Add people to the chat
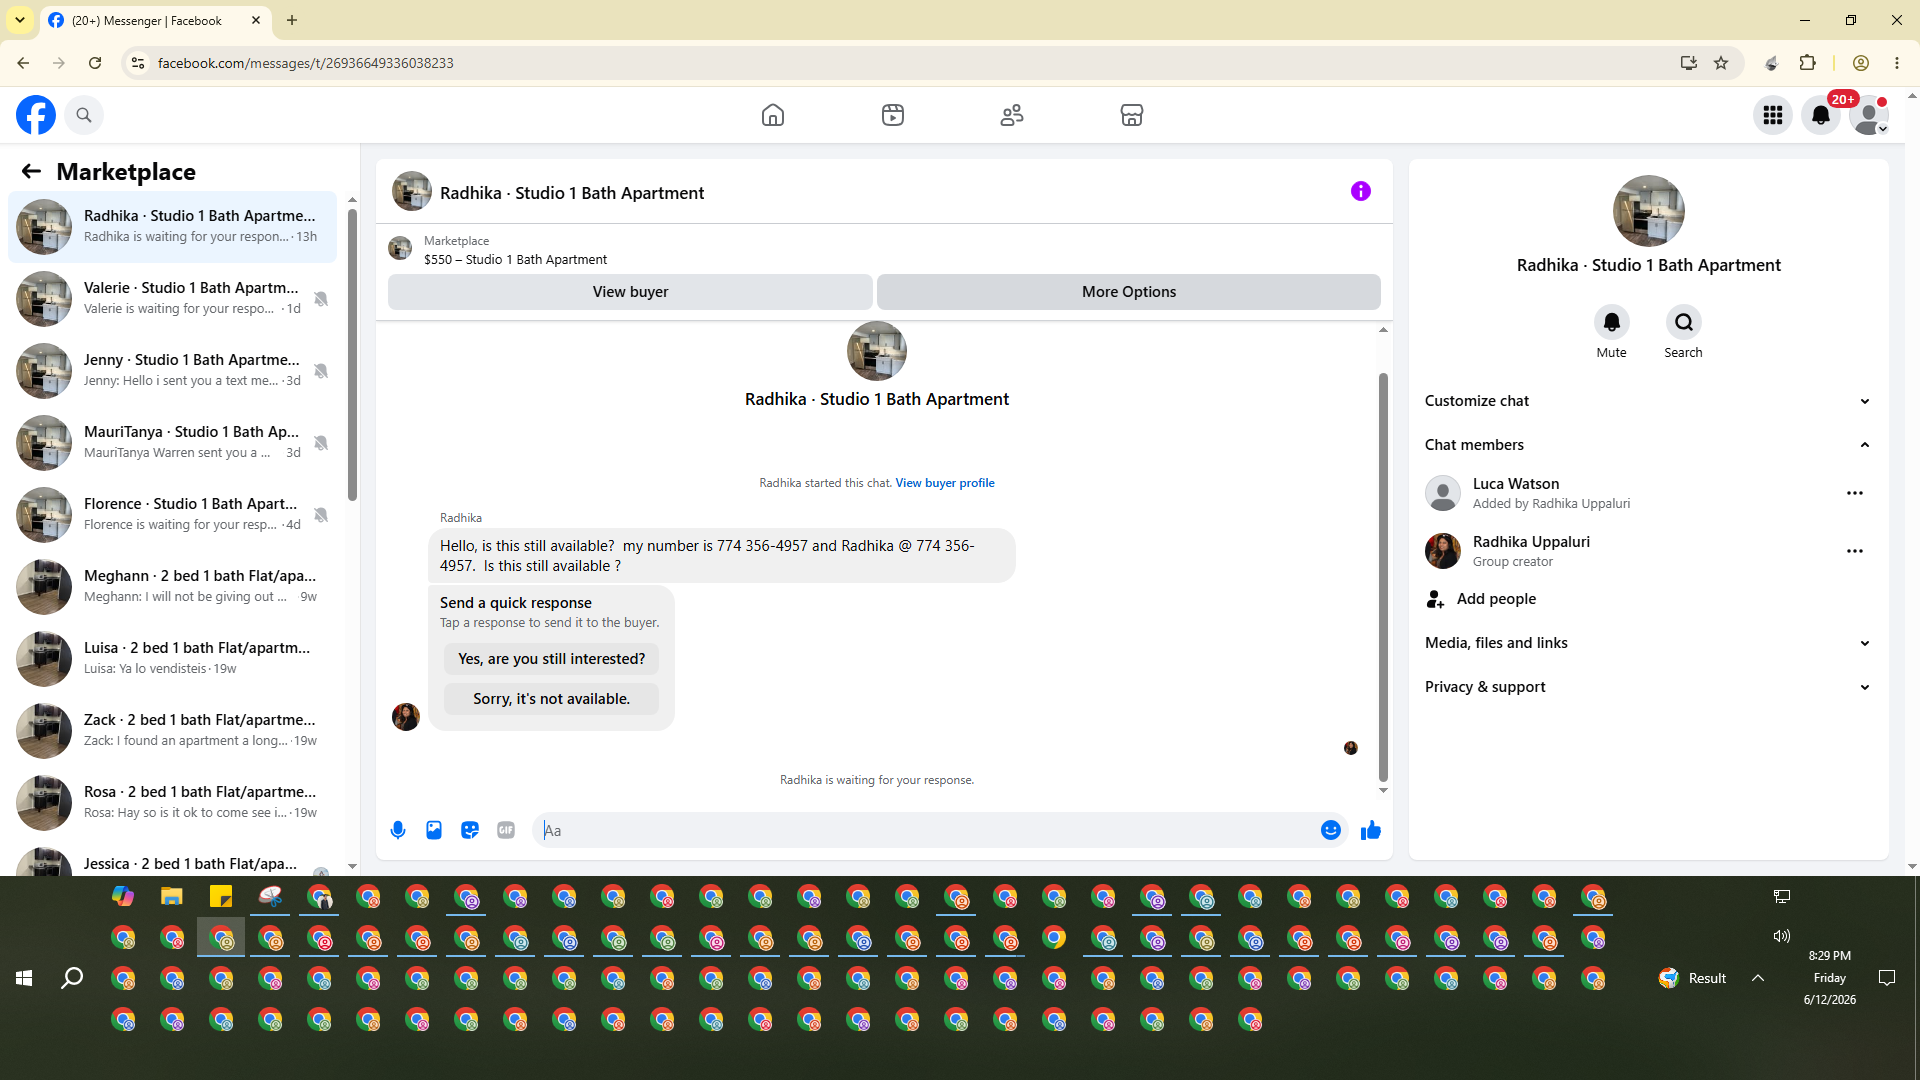The image size is (1920, 1080). pyautogui.click(x=1649, y=599)
